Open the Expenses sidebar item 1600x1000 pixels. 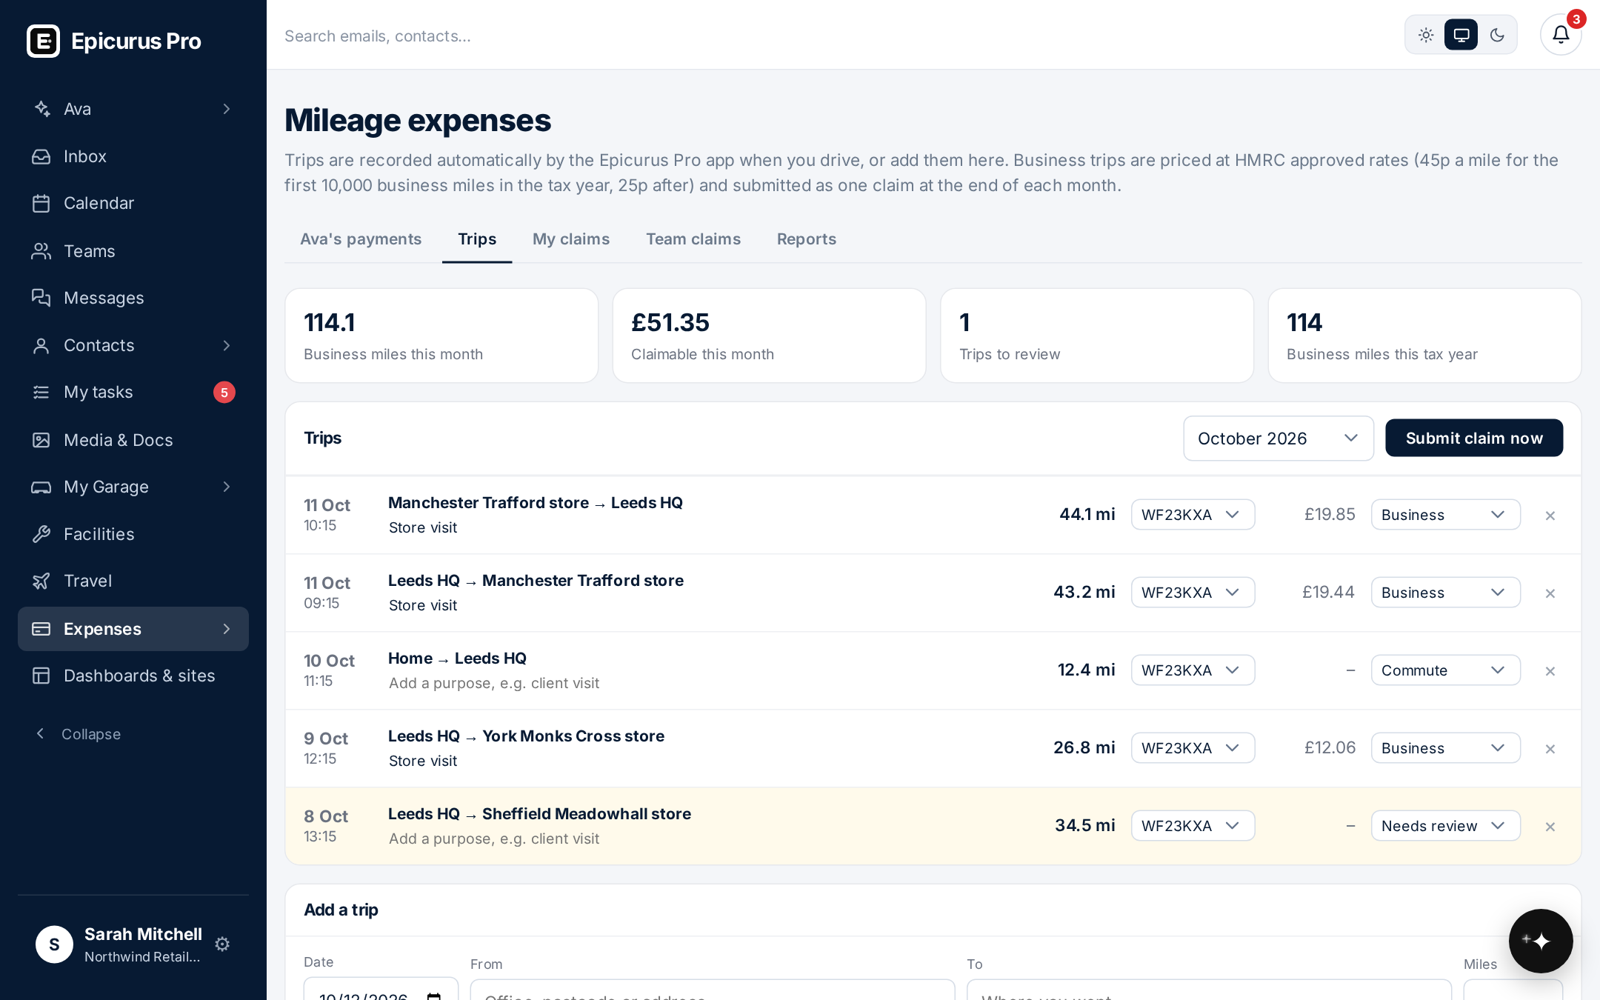pos(133,629)
